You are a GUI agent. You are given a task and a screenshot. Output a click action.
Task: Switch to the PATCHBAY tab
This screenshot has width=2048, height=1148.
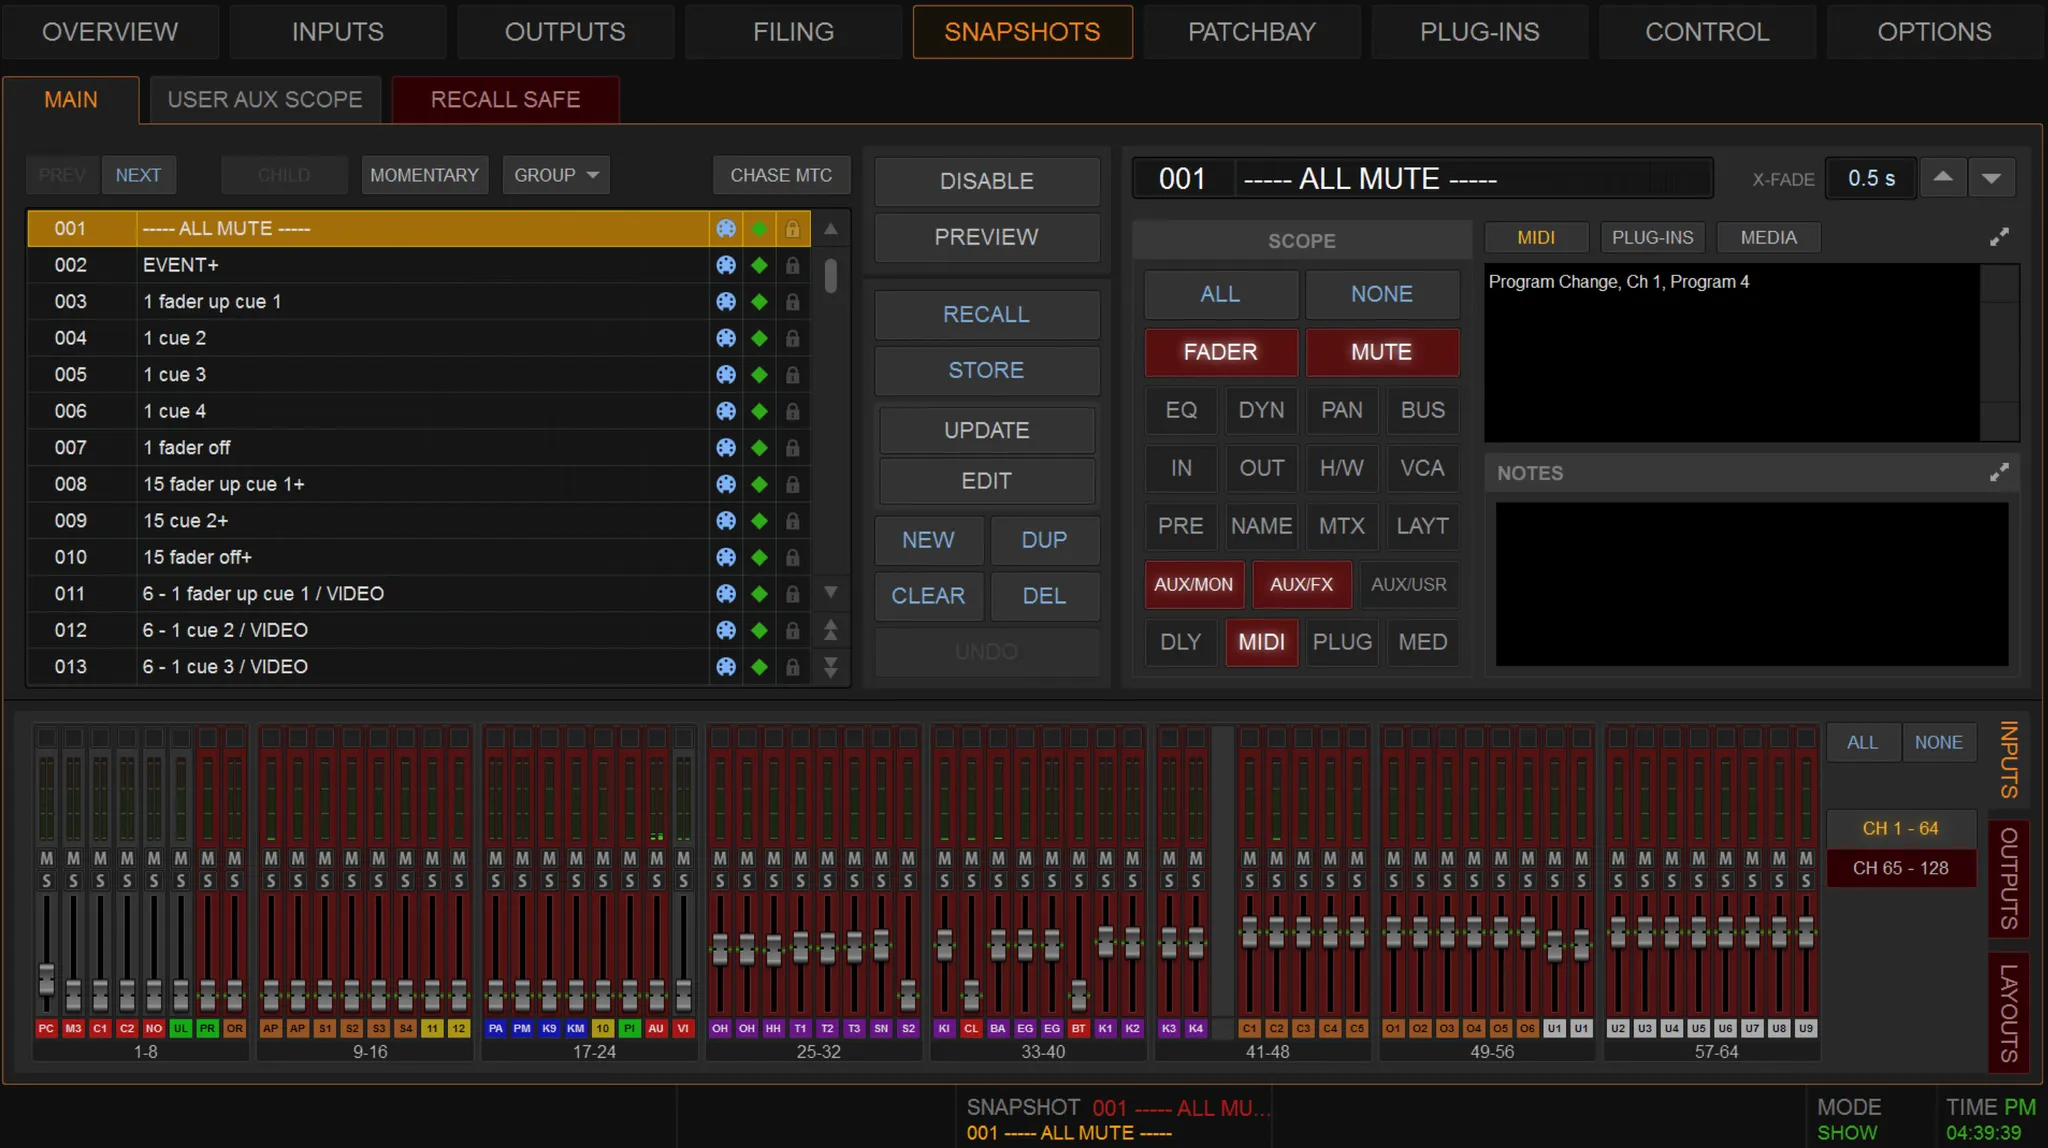1251,32
